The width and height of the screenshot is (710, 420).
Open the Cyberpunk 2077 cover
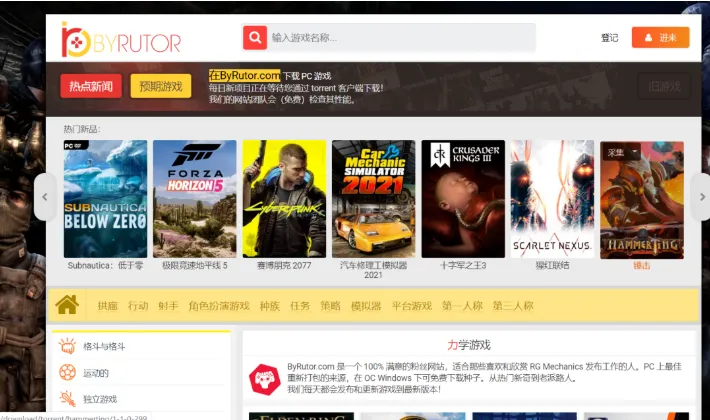[x=284, y=199]
